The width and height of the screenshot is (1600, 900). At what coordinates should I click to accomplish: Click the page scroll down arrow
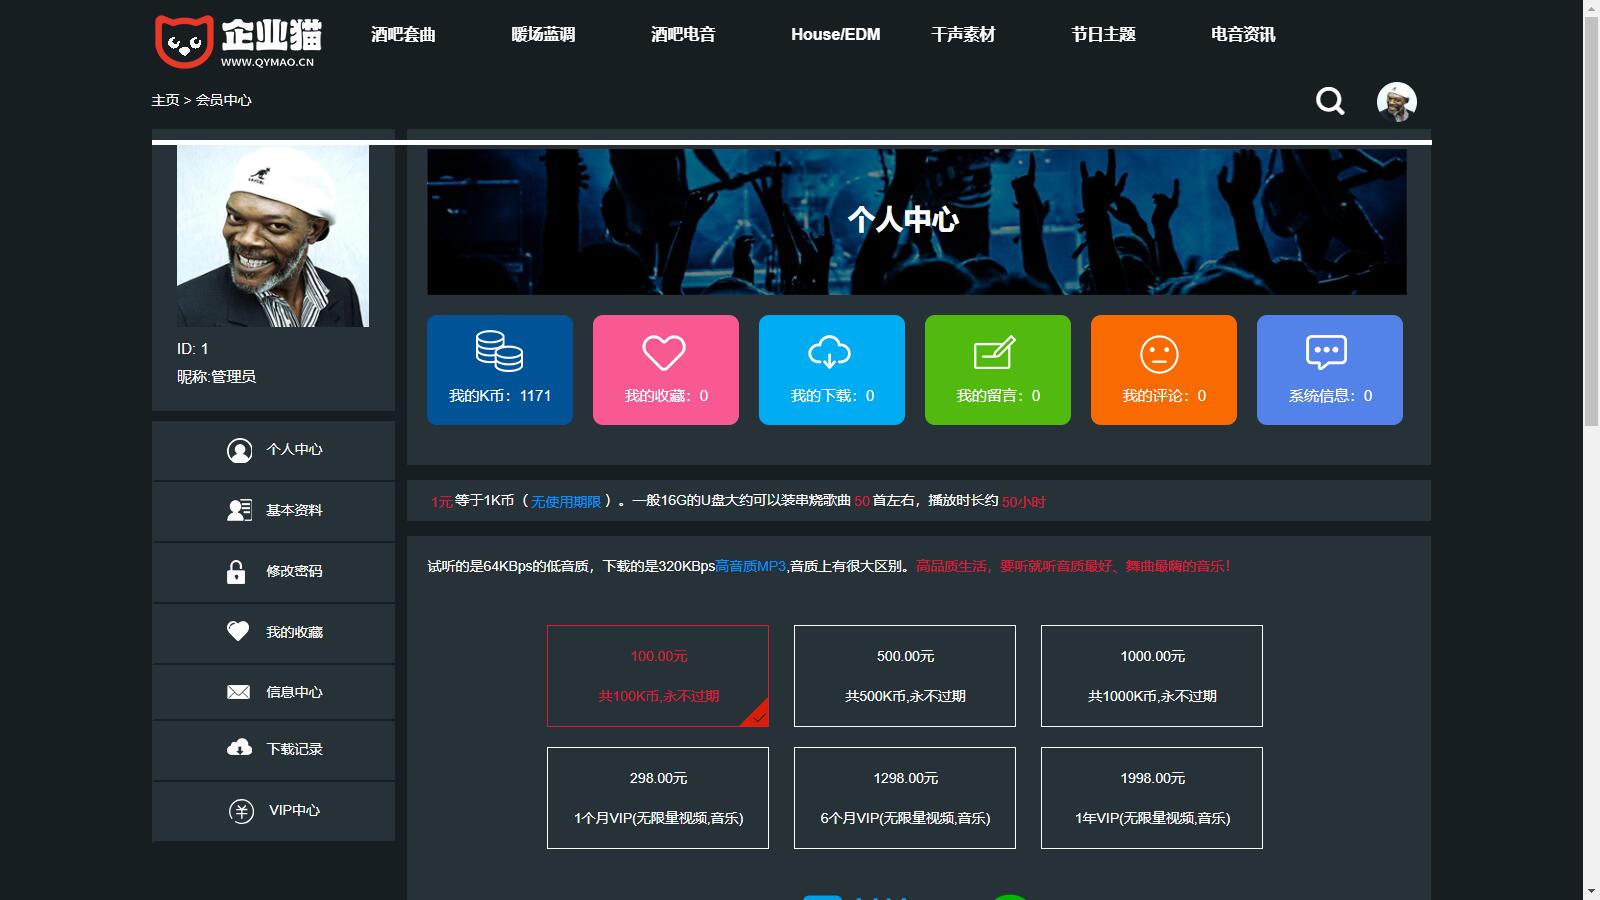[x=1591, y=890]
